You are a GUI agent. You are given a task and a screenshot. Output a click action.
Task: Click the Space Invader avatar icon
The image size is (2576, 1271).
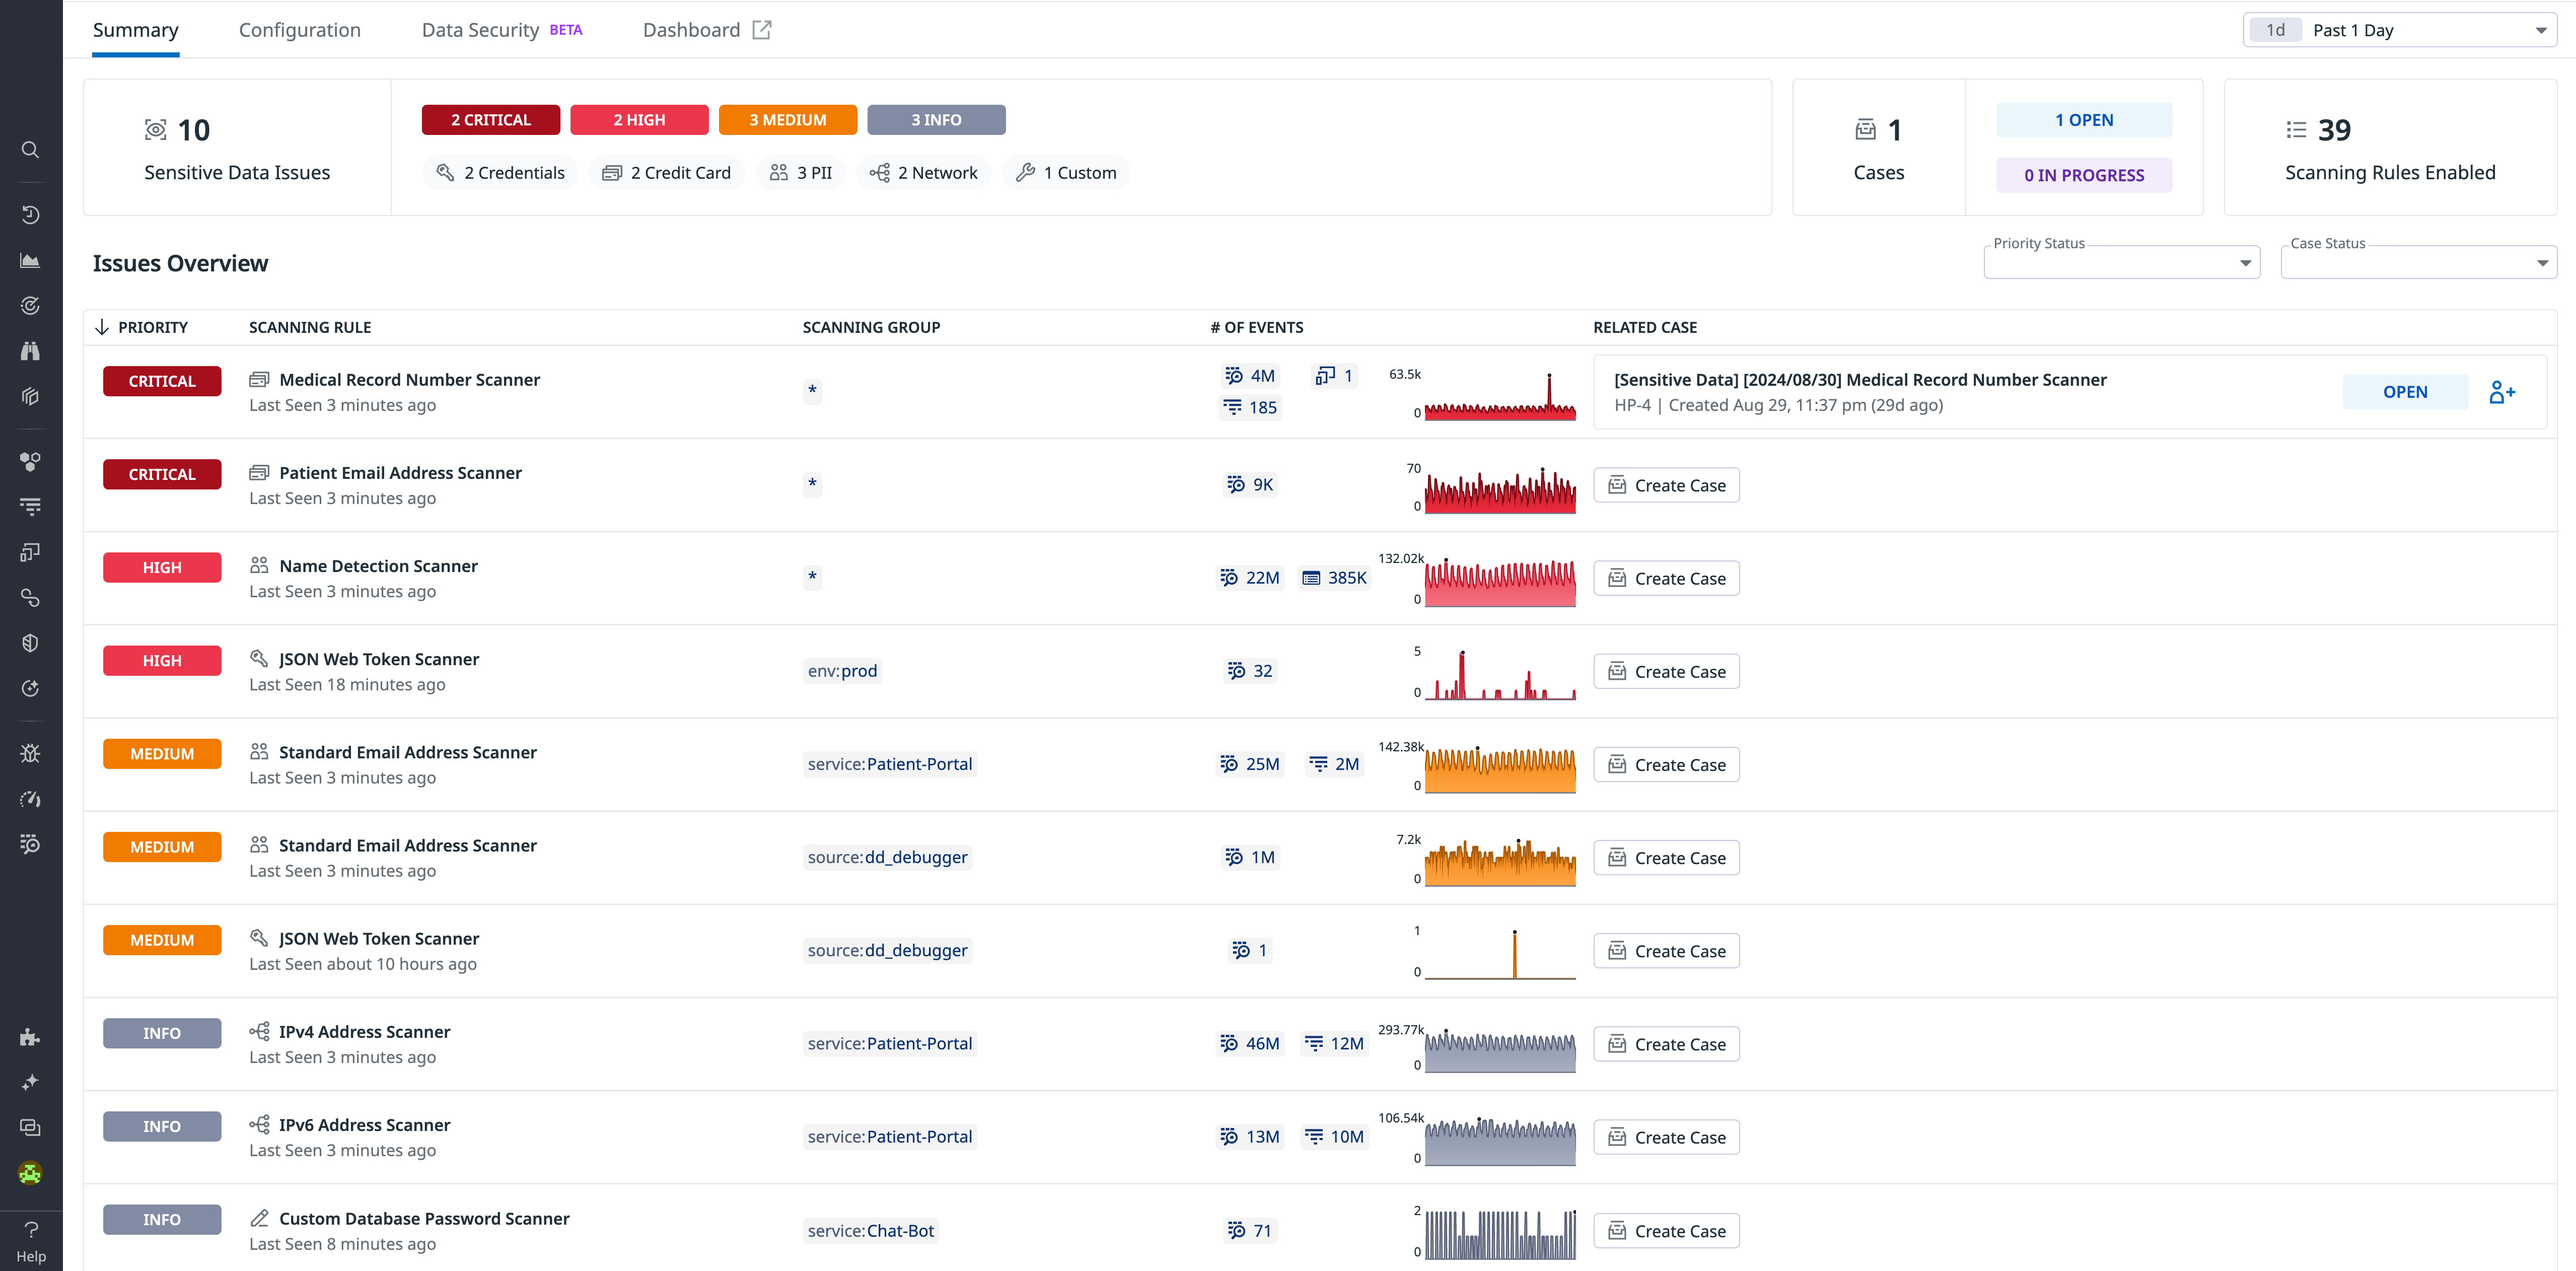pos(30,1173)
